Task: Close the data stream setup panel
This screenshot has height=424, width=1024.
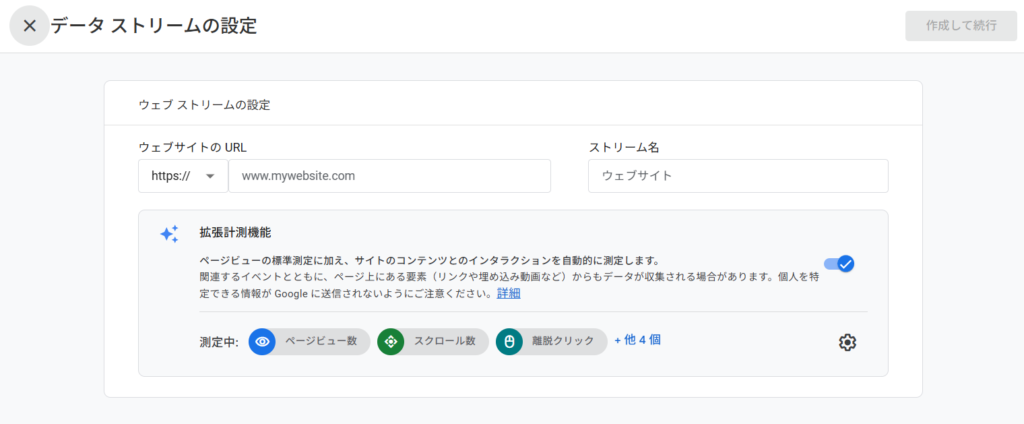Action: [x=29, y=26]
